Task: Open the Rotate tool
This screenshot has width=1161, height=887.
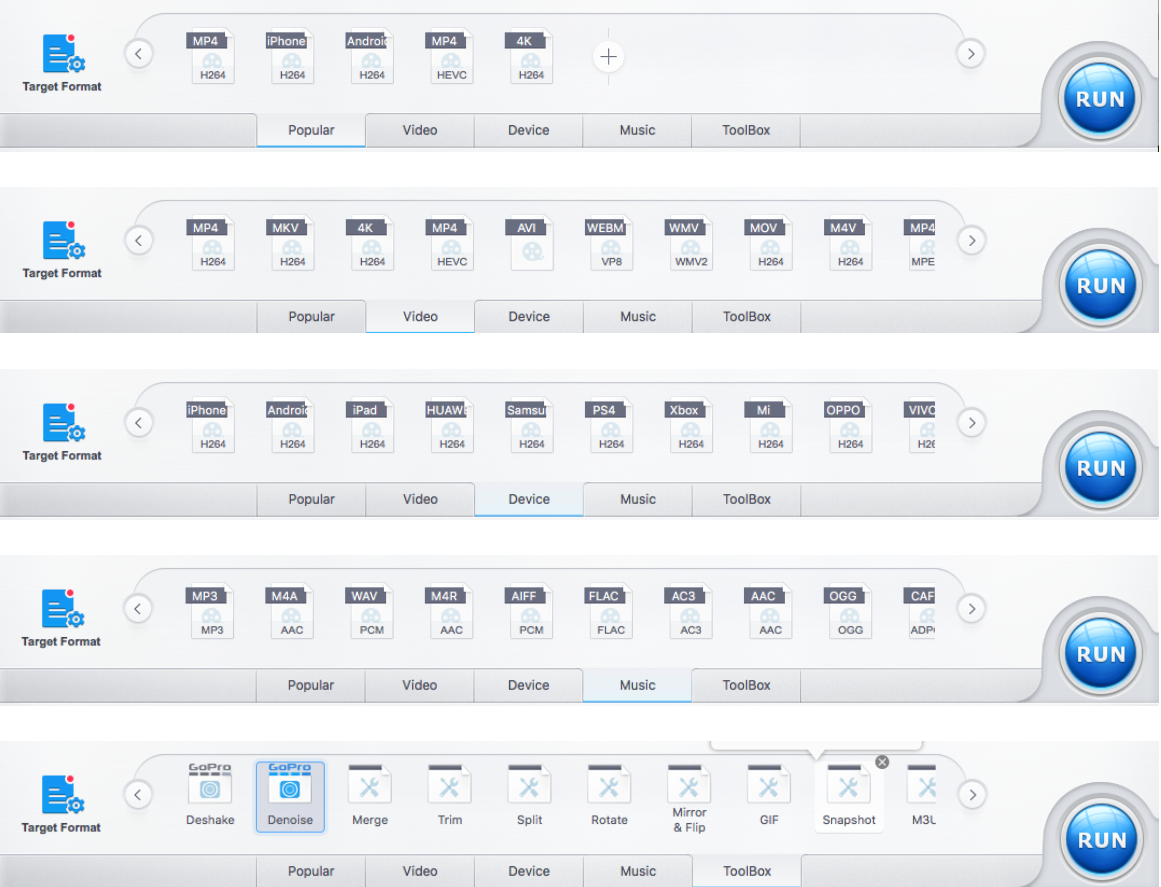Action: (609, 796)
